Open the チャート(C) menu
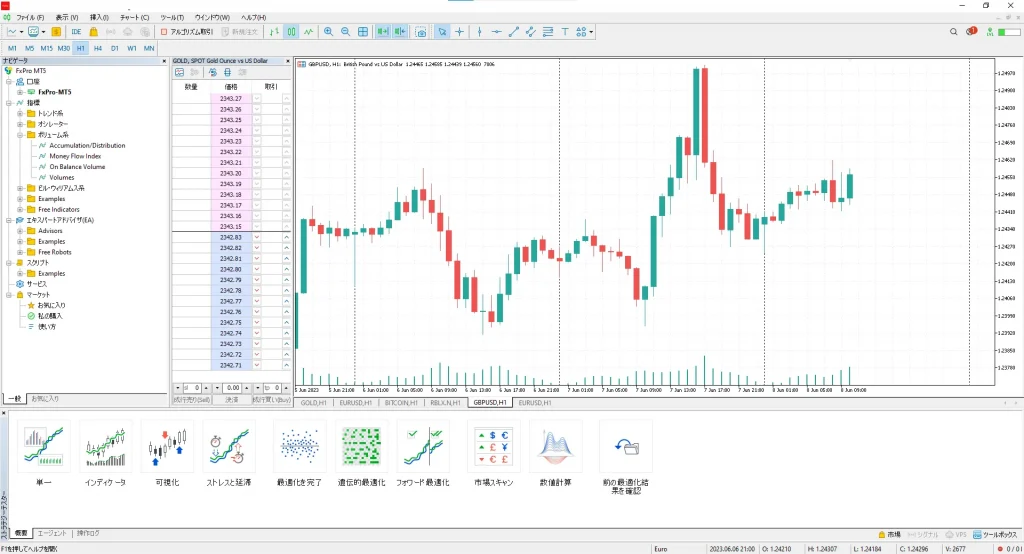Image resolution: width=1024 pixels, height=554 pixels. (135, 18)
